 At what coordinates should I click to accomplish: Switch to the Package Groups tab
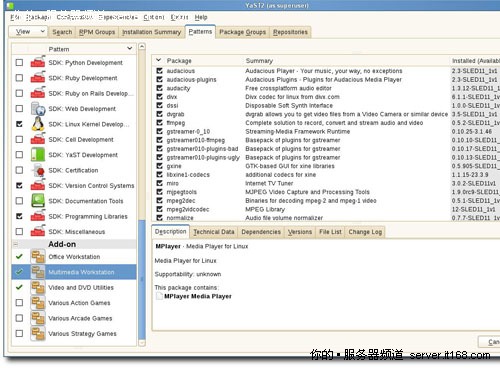click(x=242, y=32)
